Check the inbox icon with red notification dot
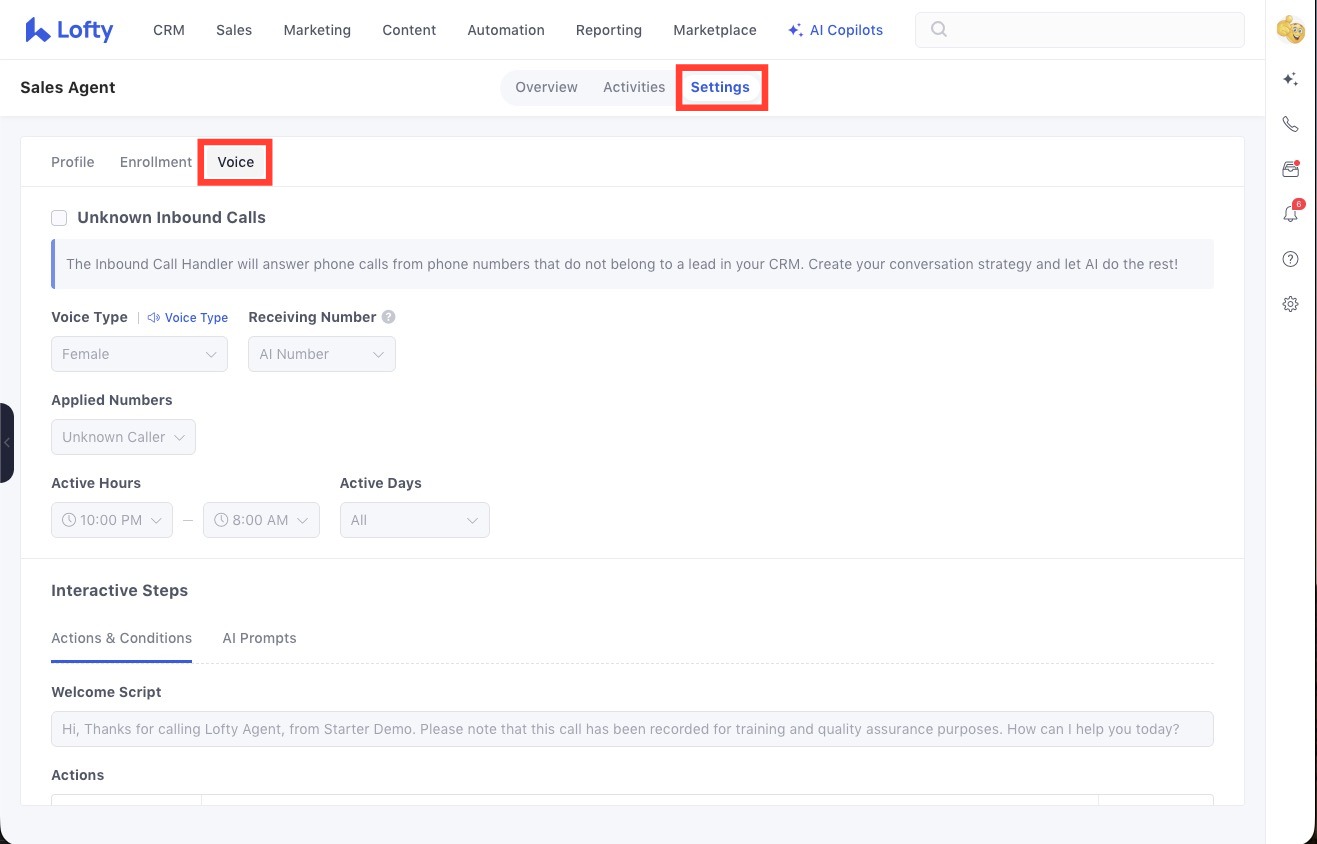Image resolution: width=1317 pixels, height=844 pixels. (1290, 168)
